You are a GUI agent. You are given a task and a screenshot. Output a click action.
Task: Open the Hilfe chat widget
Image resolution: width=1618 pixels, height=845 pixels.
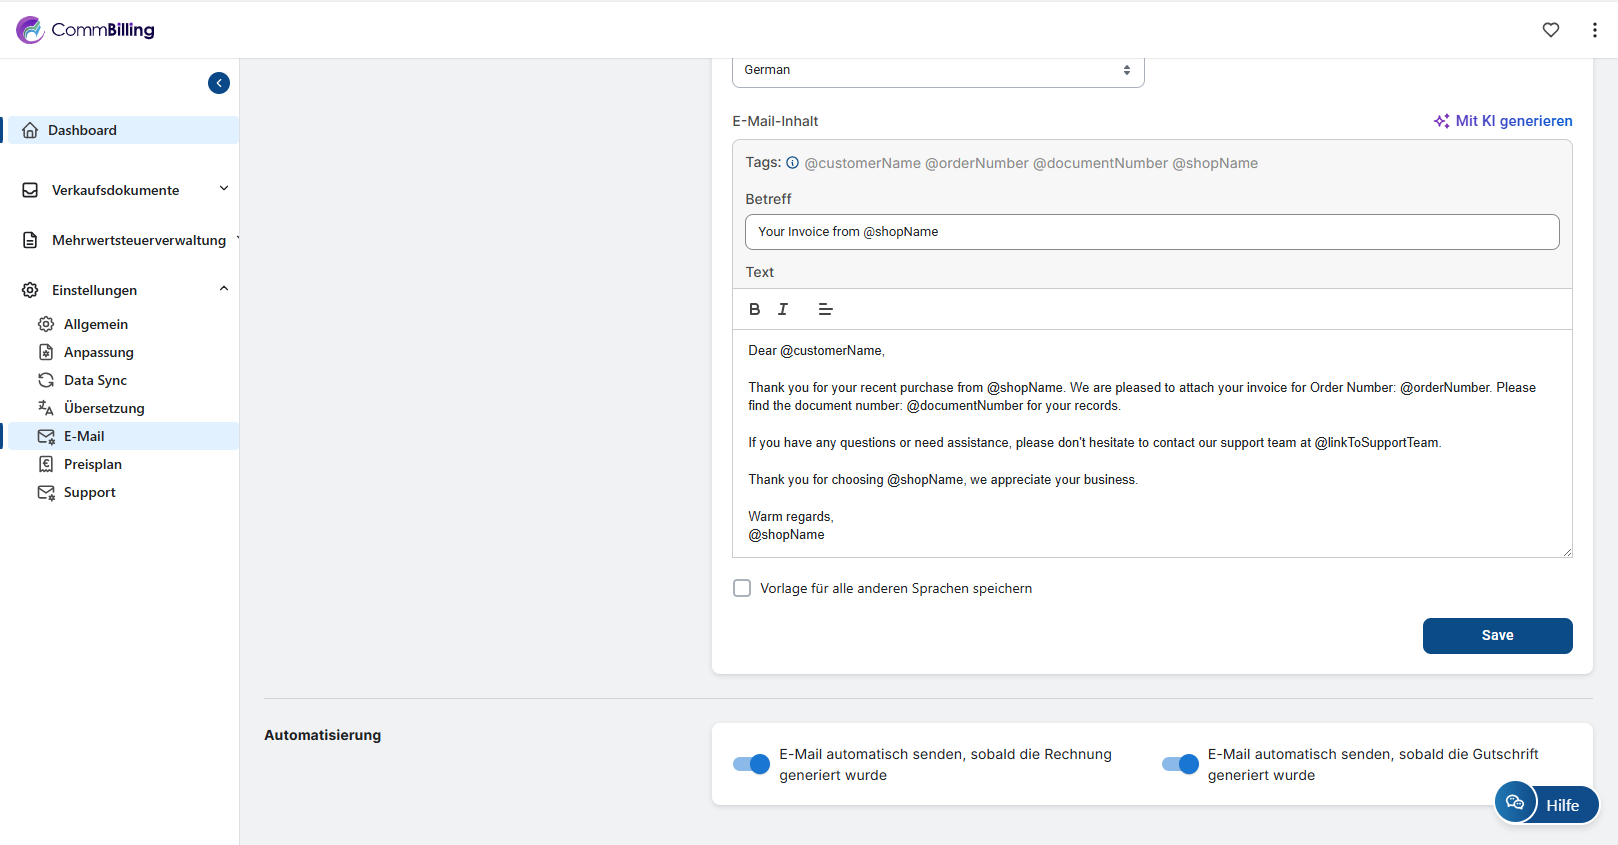[1547, 804]
